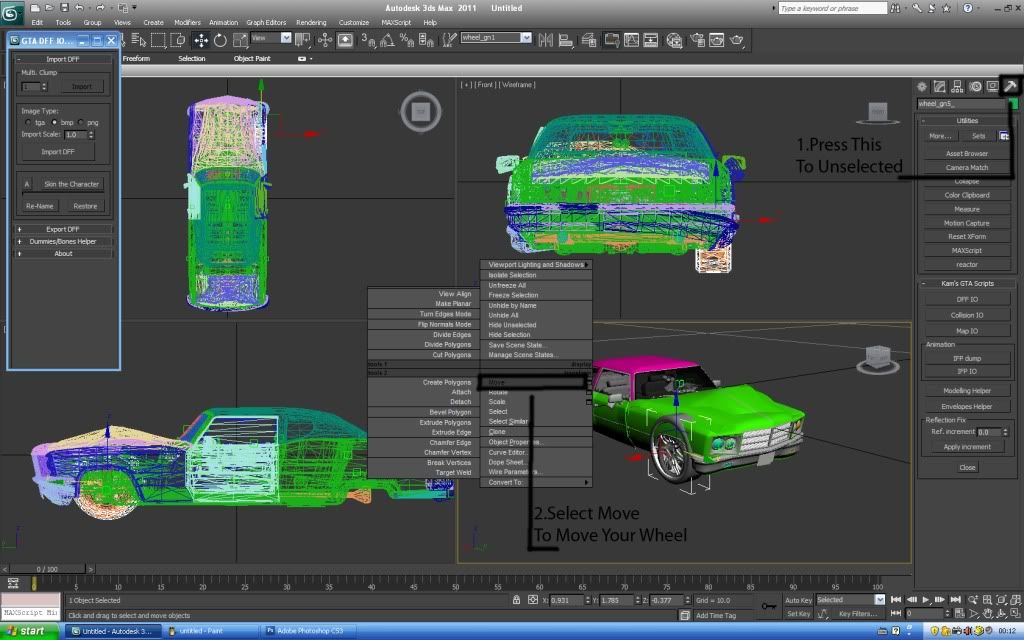Toggle the Auto Key button
Viewport: 1024px width, 640px height.
coord(798,600)
